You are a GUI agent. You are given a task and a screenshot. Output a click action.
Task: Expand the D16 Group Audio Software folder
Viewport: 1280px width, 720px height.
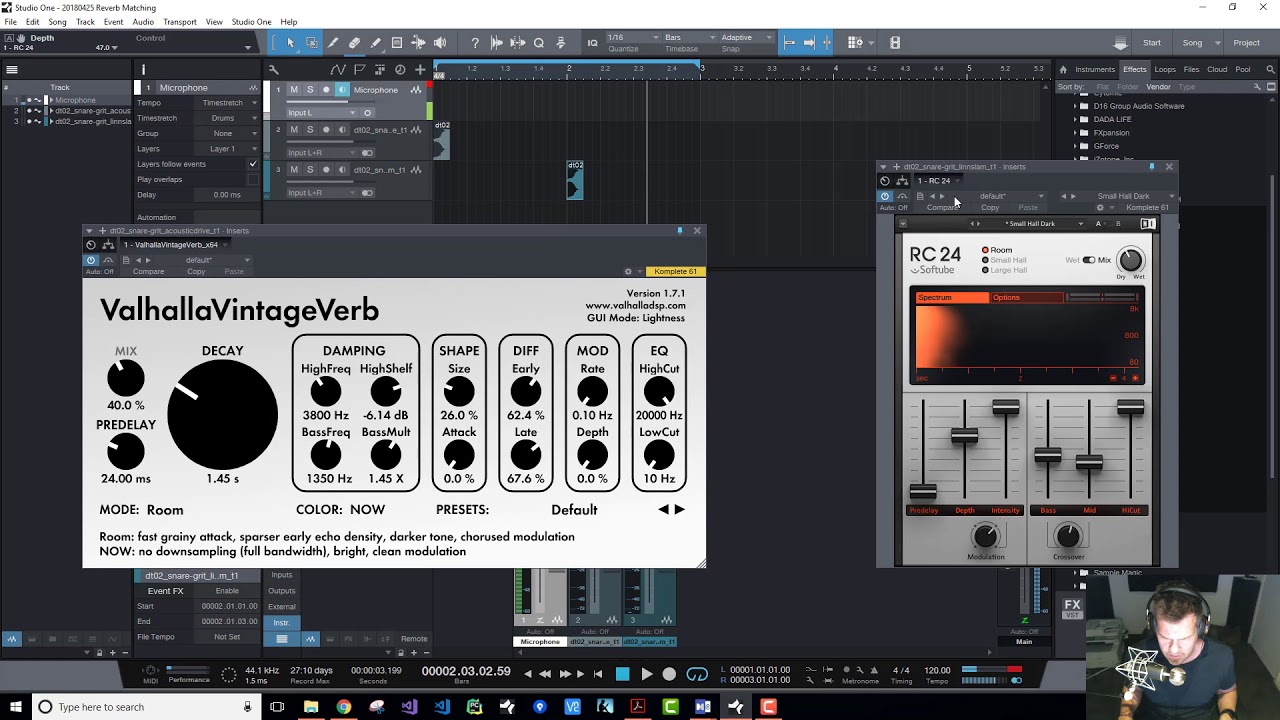(1076, 106)
